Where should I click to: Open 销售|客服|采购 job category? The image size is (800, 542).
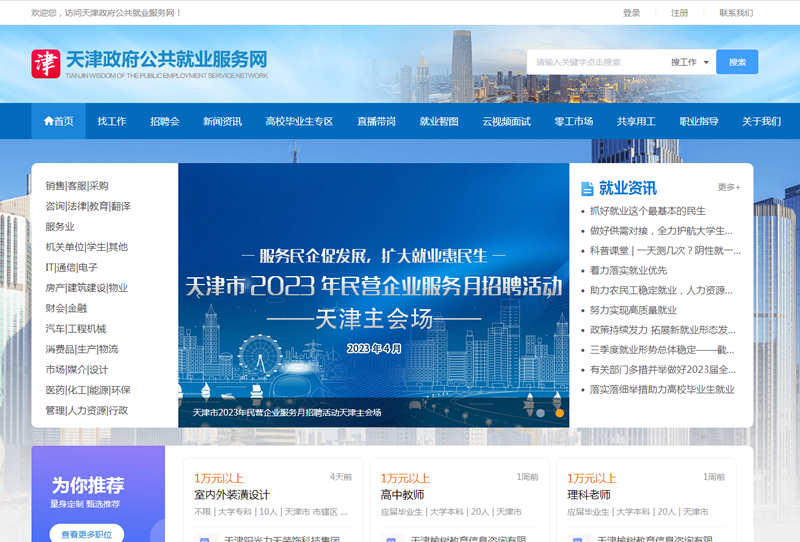[77, 186]
